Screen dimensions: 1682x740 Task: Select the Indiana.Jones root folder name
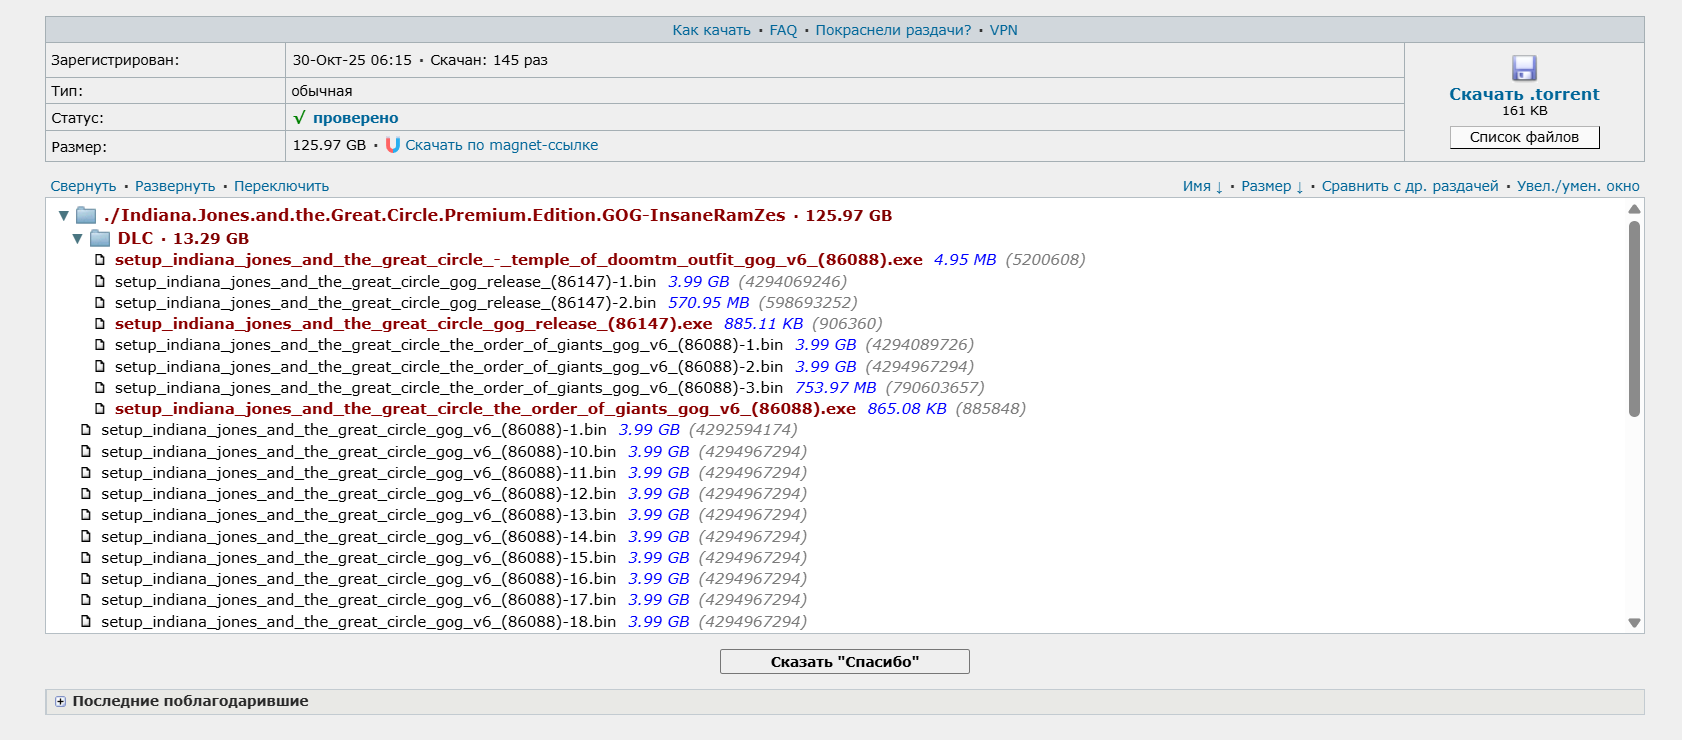coord(445,215)
